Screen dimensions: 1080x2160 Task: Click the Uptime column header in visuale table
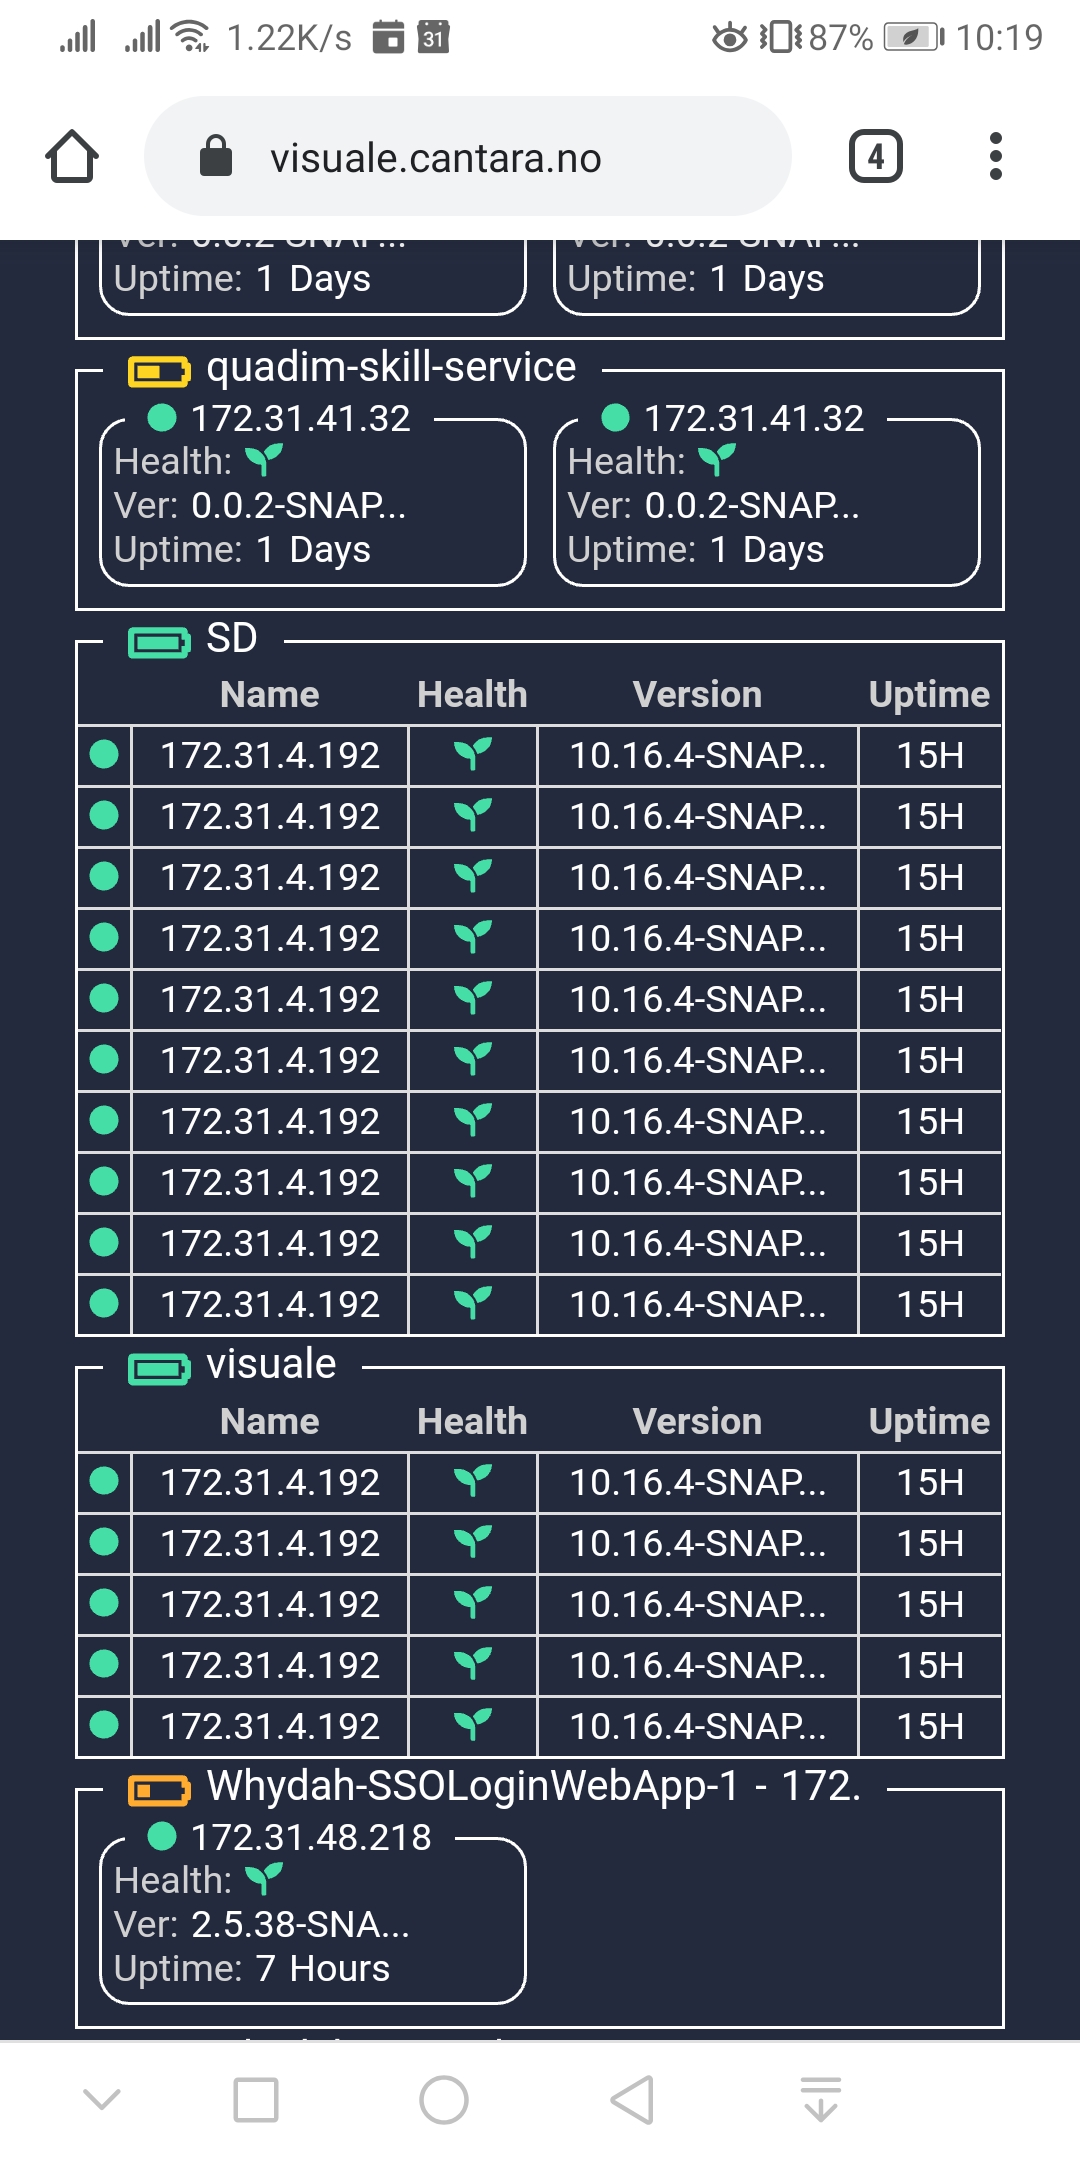929,1422
